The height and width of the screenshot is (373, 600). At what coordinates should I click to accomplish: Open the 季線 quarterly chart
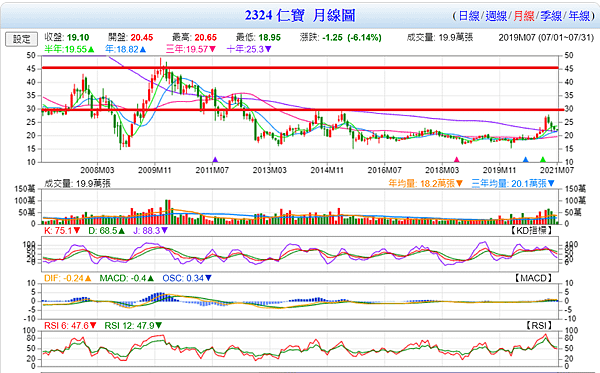click(x=551, y=16)
